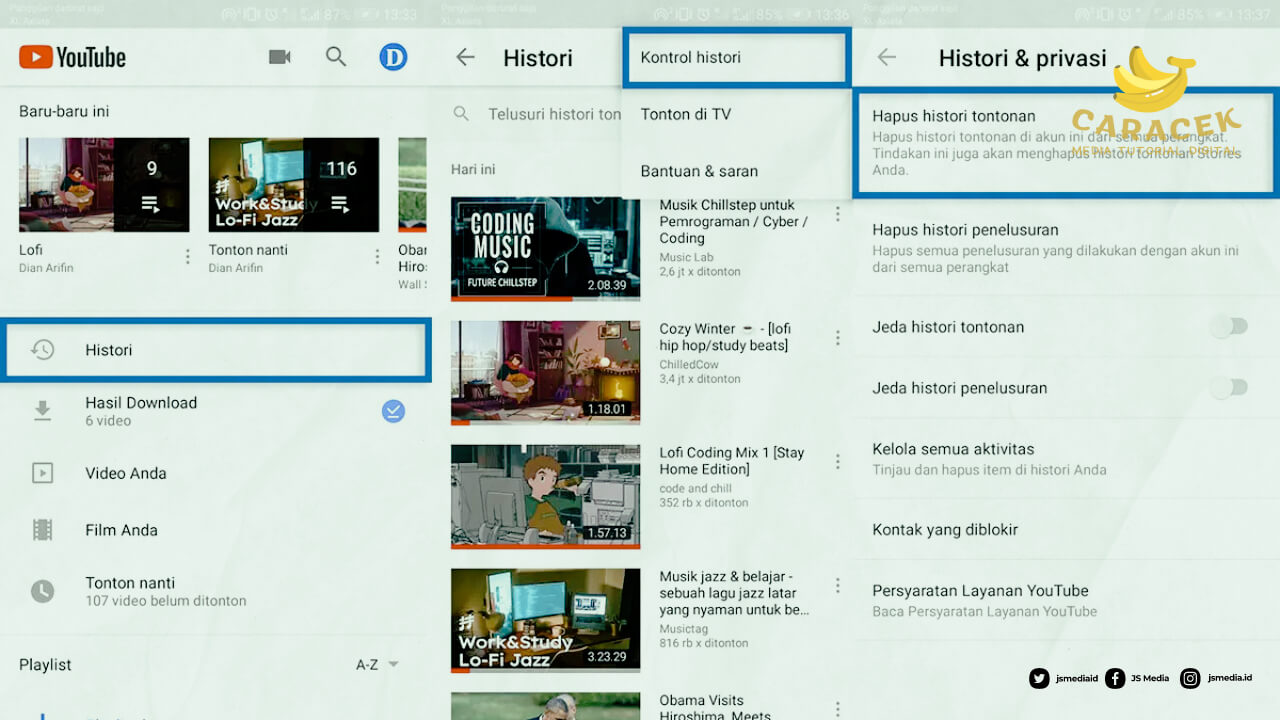
Task: Open the Tonton nanti playlist thumbnail
Action: [293, 185]
